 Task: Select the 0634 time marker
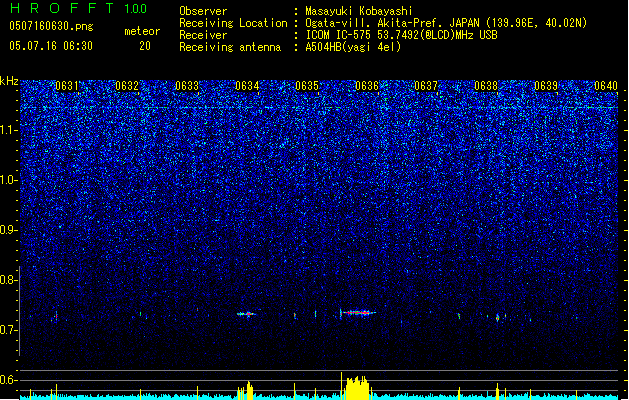coord(247,86)
